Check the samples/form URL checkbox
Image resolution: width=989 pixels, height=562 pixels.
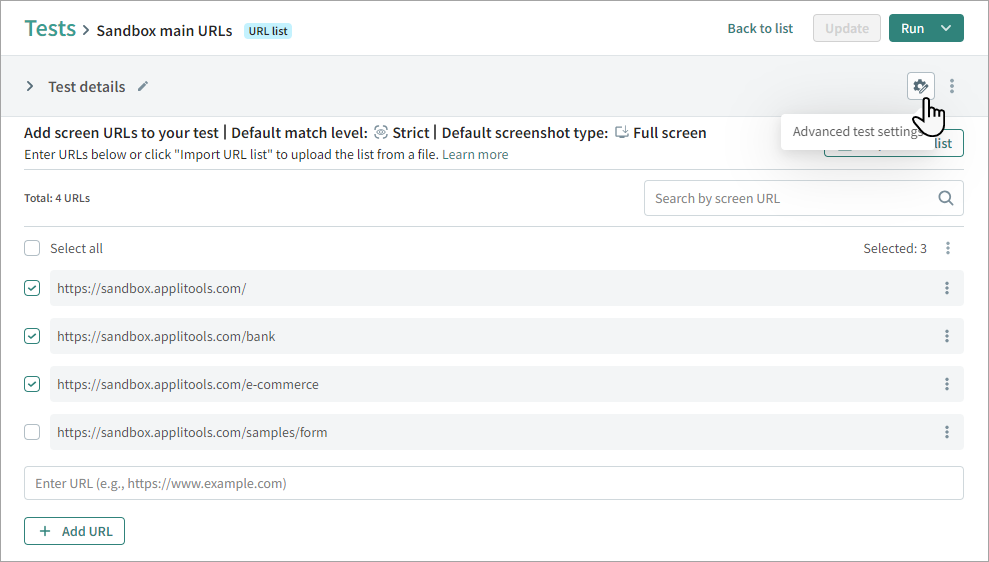point(32,432)
